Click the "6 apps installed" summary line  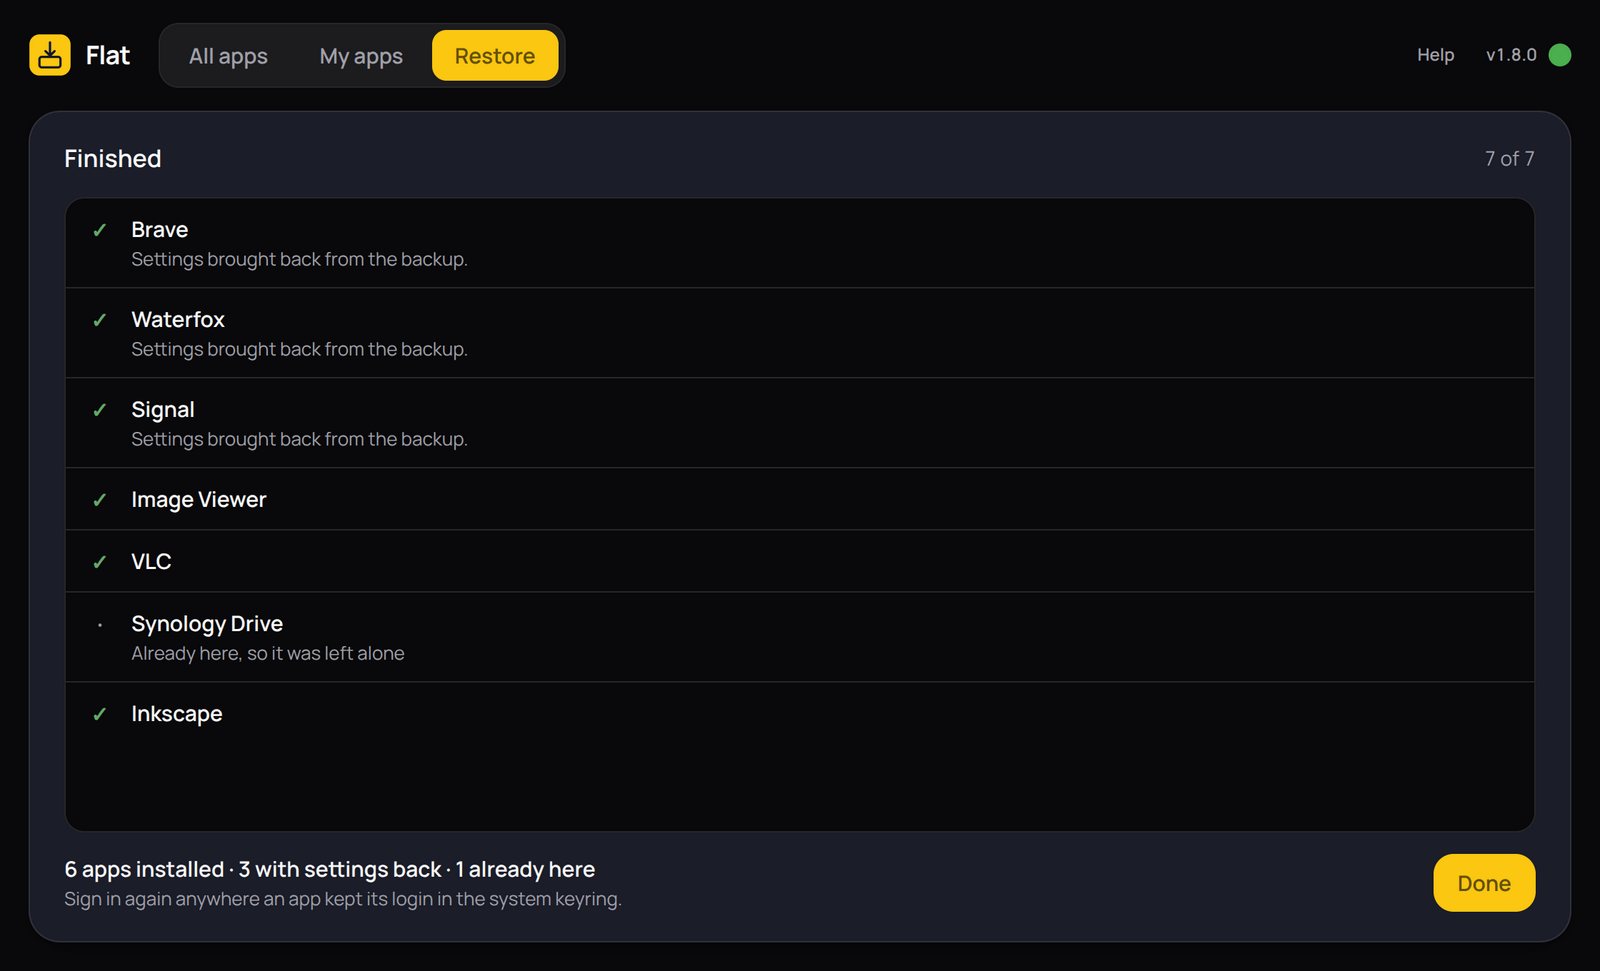[330, 869]
